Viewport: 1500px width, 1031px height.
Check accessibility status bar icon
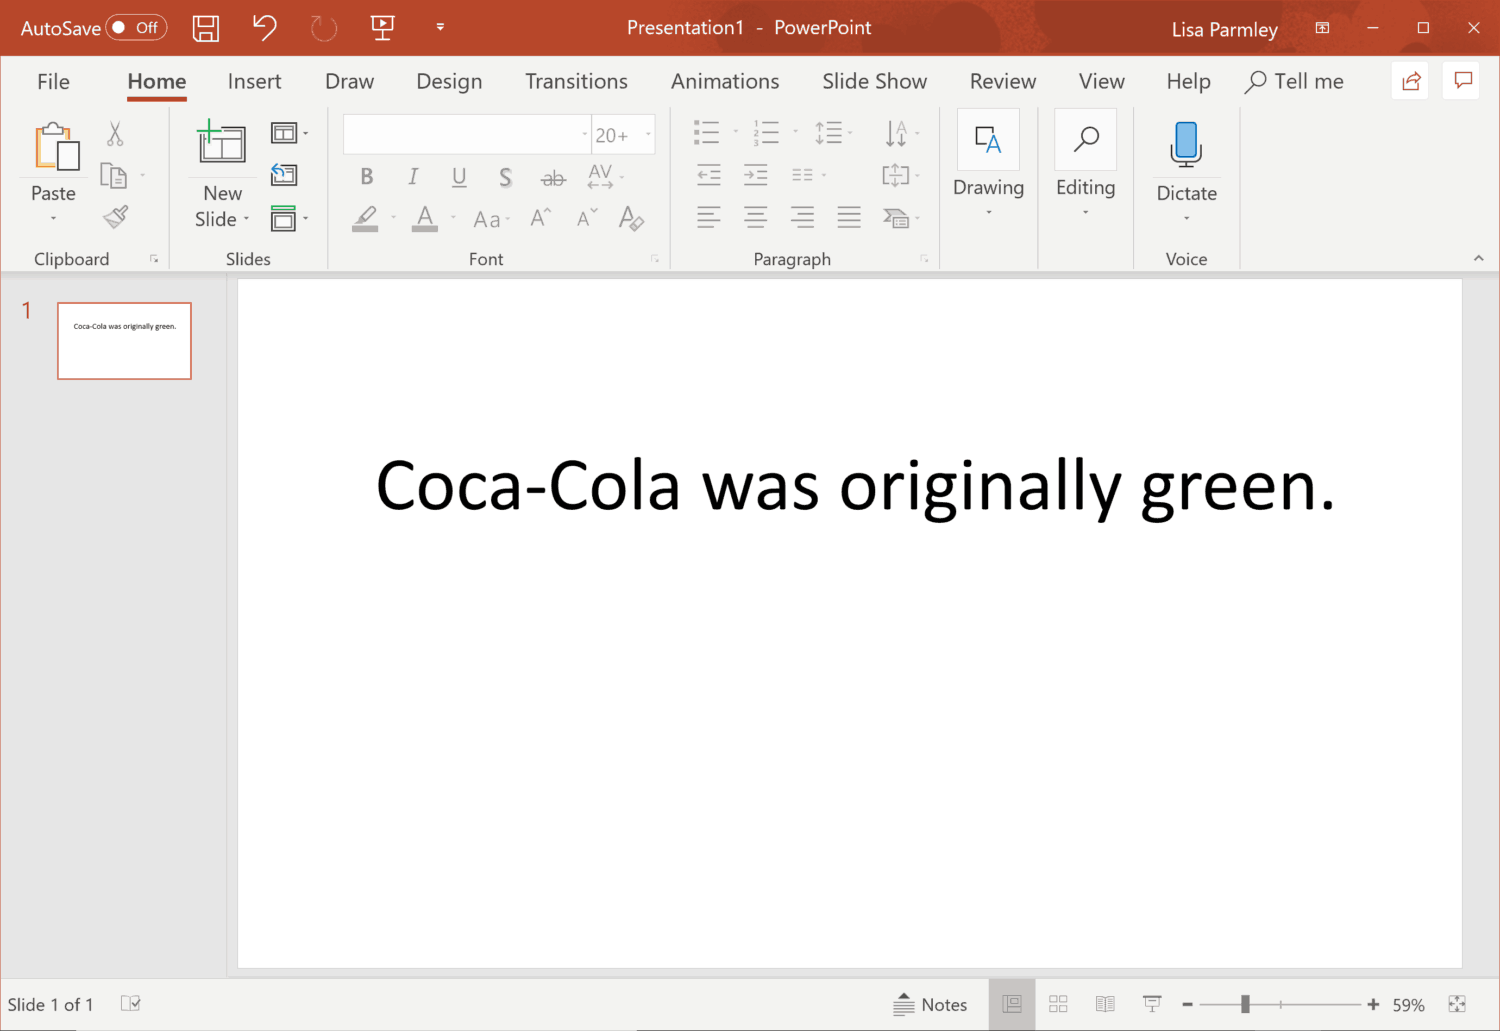point(130,1003)
